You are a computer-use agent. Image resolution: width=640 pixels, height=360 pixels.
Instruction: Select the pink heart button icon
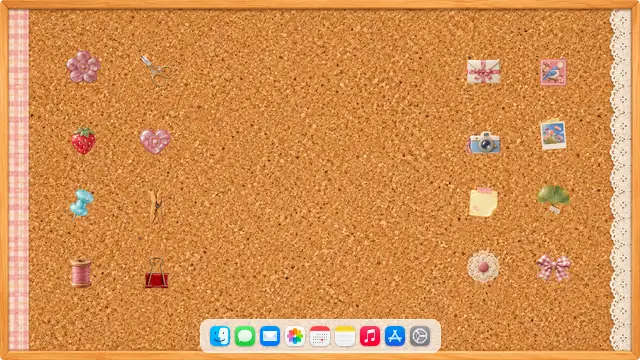[155, 141]
